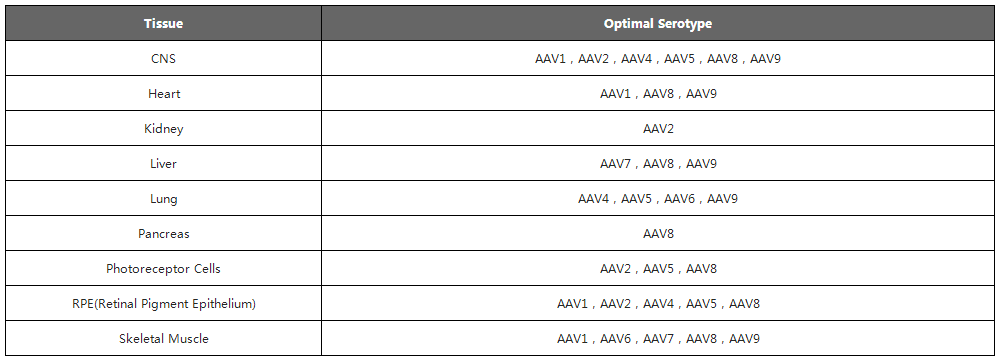Viewport: 1000px width, 360px height.
Task: Select the Lung serotypes starting with AAV4
Action: coord(658,199)
